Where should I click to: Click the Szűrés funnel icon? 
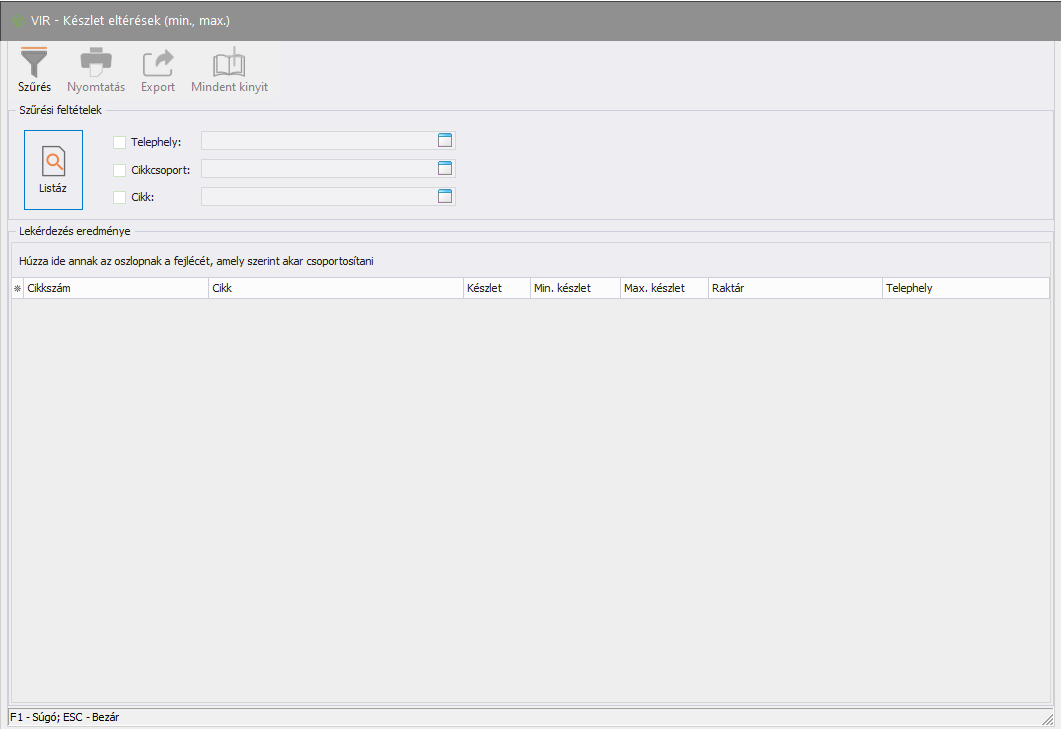[34, 62]
